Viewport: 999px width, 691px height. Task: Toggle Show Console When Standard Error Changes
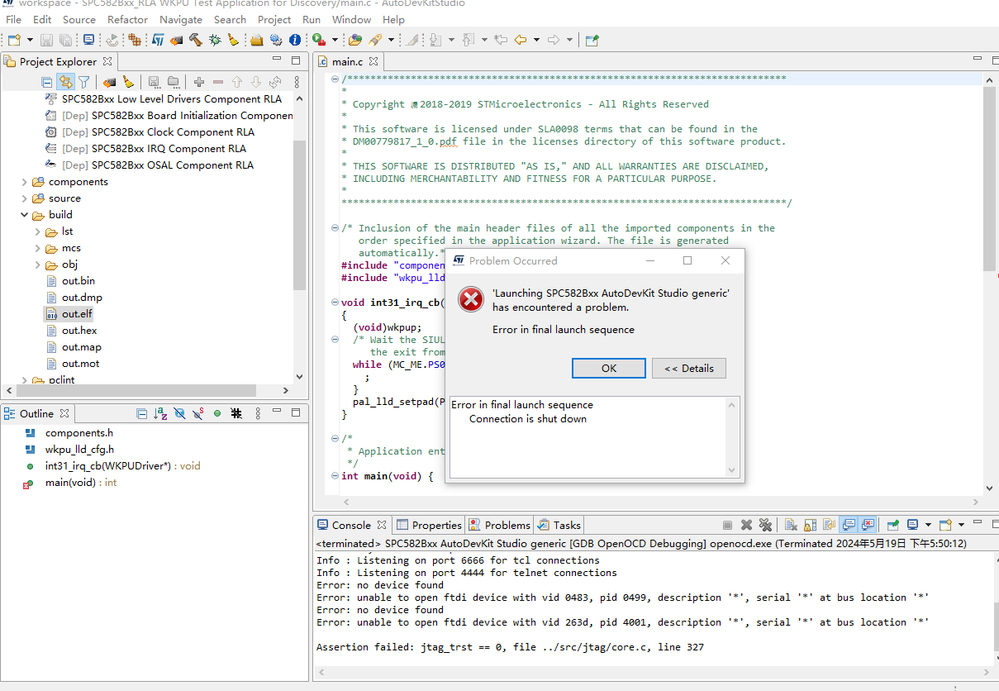point(867,525)
